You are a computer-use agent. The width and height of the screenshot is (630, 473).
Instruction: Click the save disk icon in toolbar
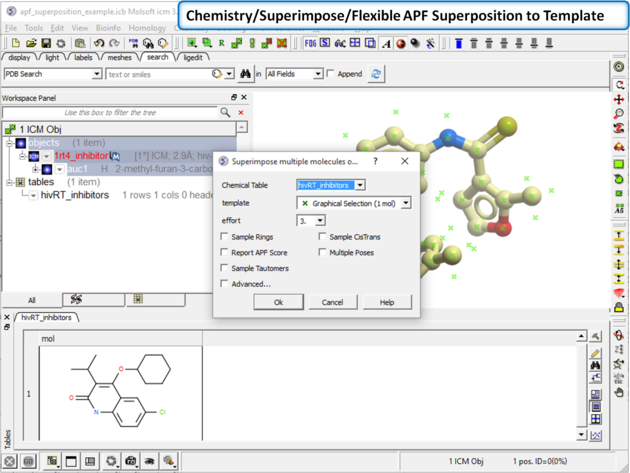tap(45, 44)
